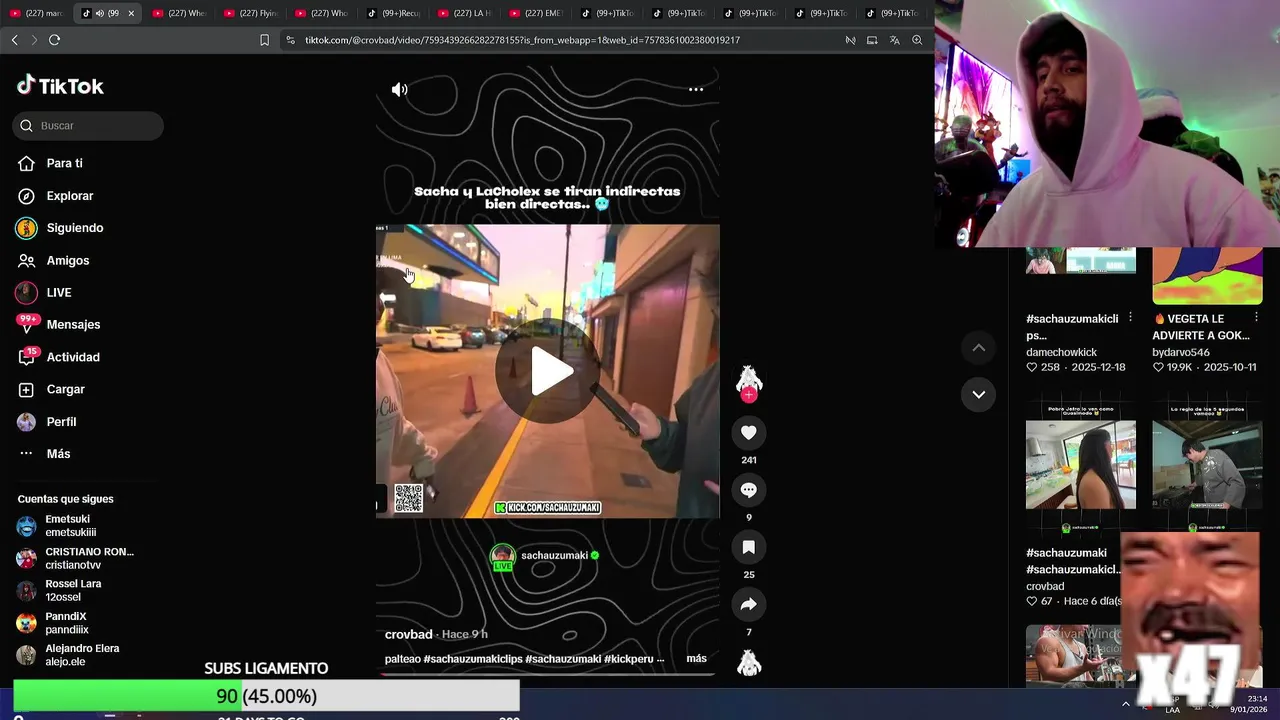This screenshot has width=1280, height=720.
Task: Bookmark this page from the browser toolbar
Action: click(264, 40)
